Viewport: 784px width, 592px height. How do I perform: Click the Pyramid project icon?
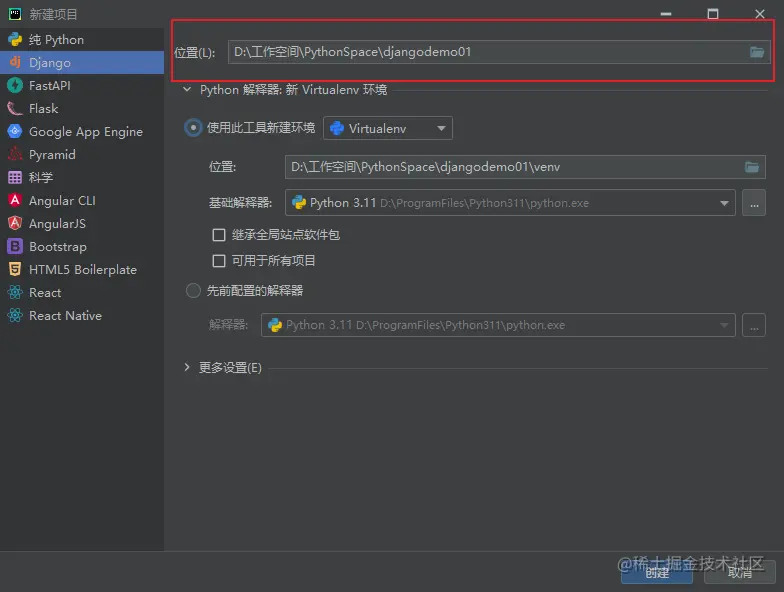[x=15, y=154]
